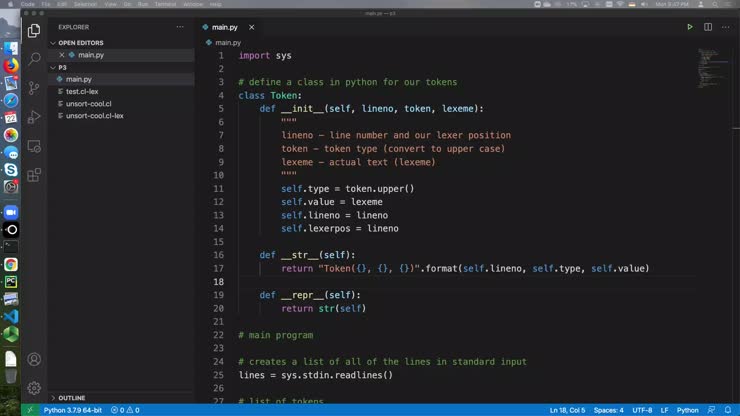The image size is (740, 416).
Task: Open the View menu
Action: pos(110,4)
